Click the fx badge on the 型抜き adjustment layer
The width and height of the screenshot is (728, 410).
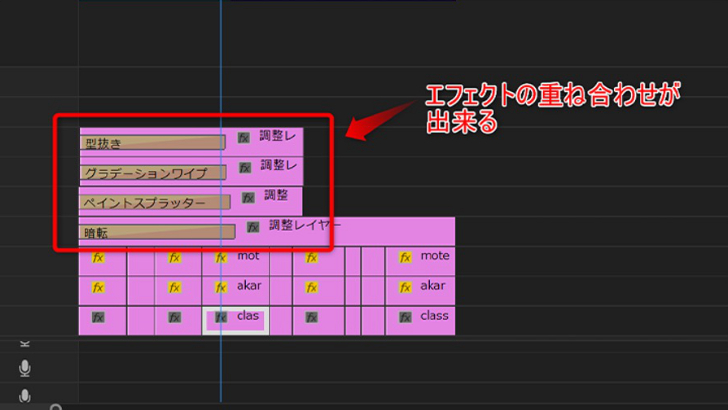coord(244,138)
